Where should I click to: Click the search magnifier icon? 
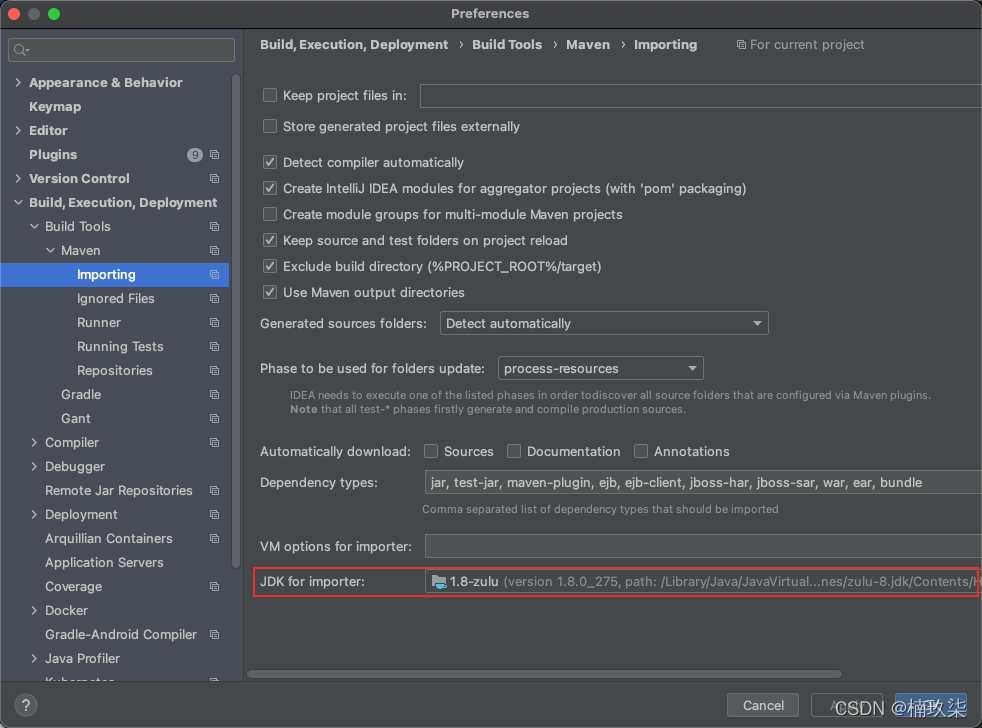(22, 49)
